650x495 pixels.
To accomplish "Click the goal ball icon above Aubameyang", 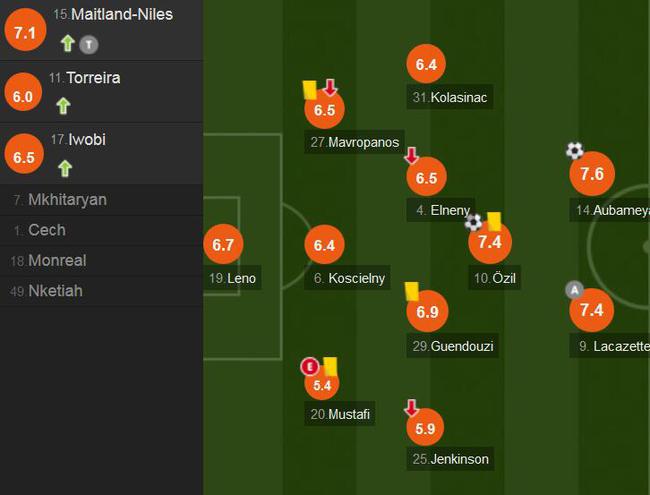I will 575,150.
